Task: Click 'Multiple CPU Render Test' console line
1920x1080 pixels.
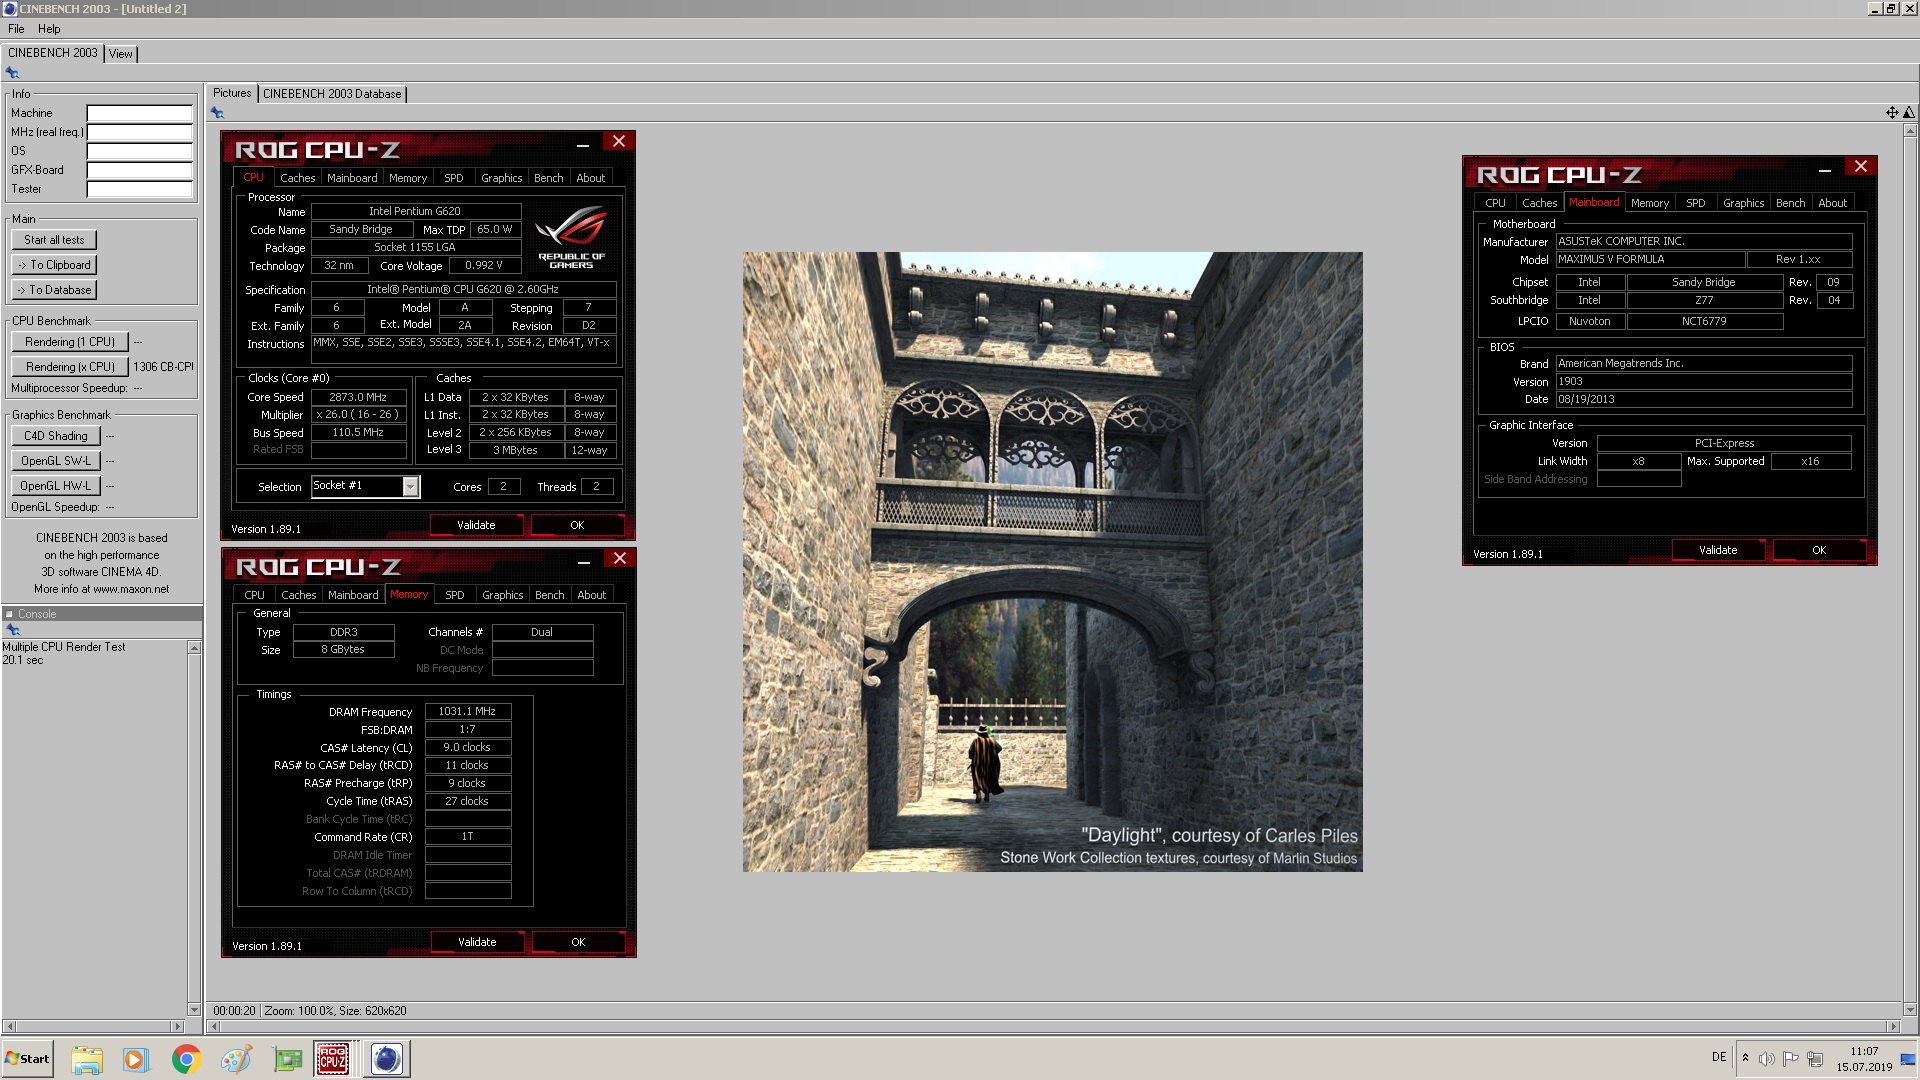Action: (64, 647)
